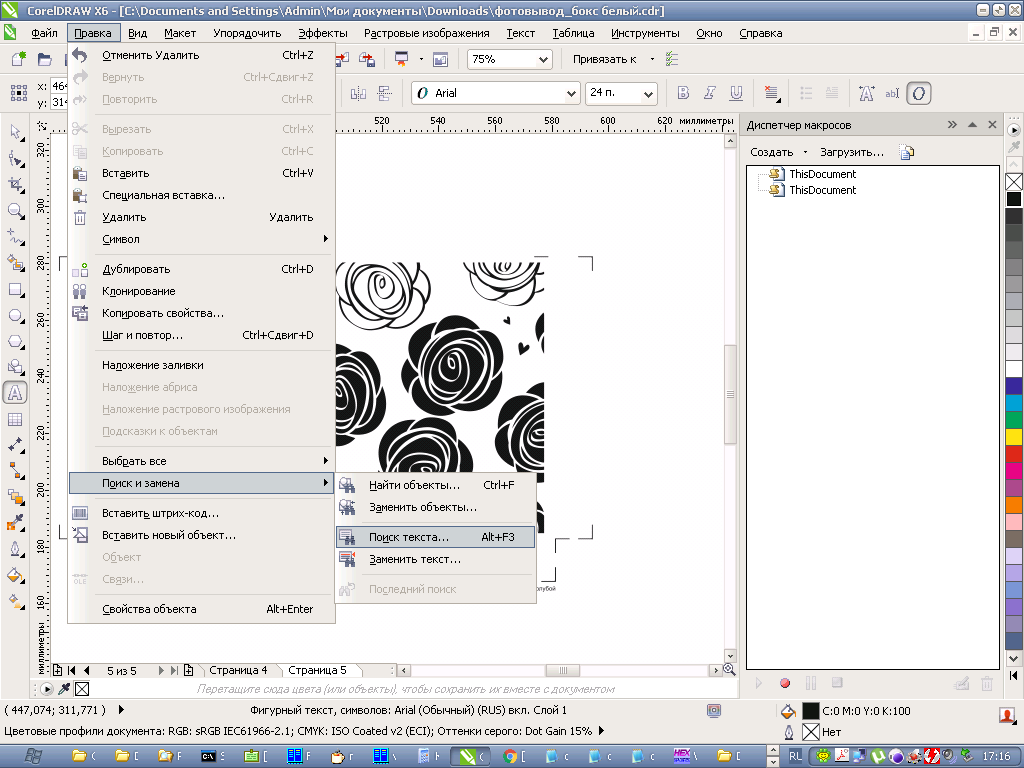Select the Polygon tool
1024x768 pixels.
point(15,342)
